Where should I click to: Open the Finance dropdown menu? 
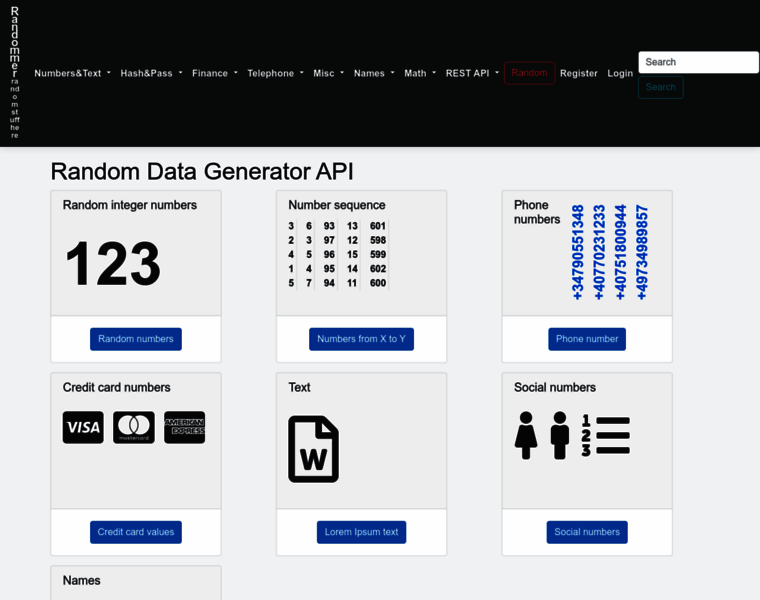pyautogui.click(x=215, y=73)
